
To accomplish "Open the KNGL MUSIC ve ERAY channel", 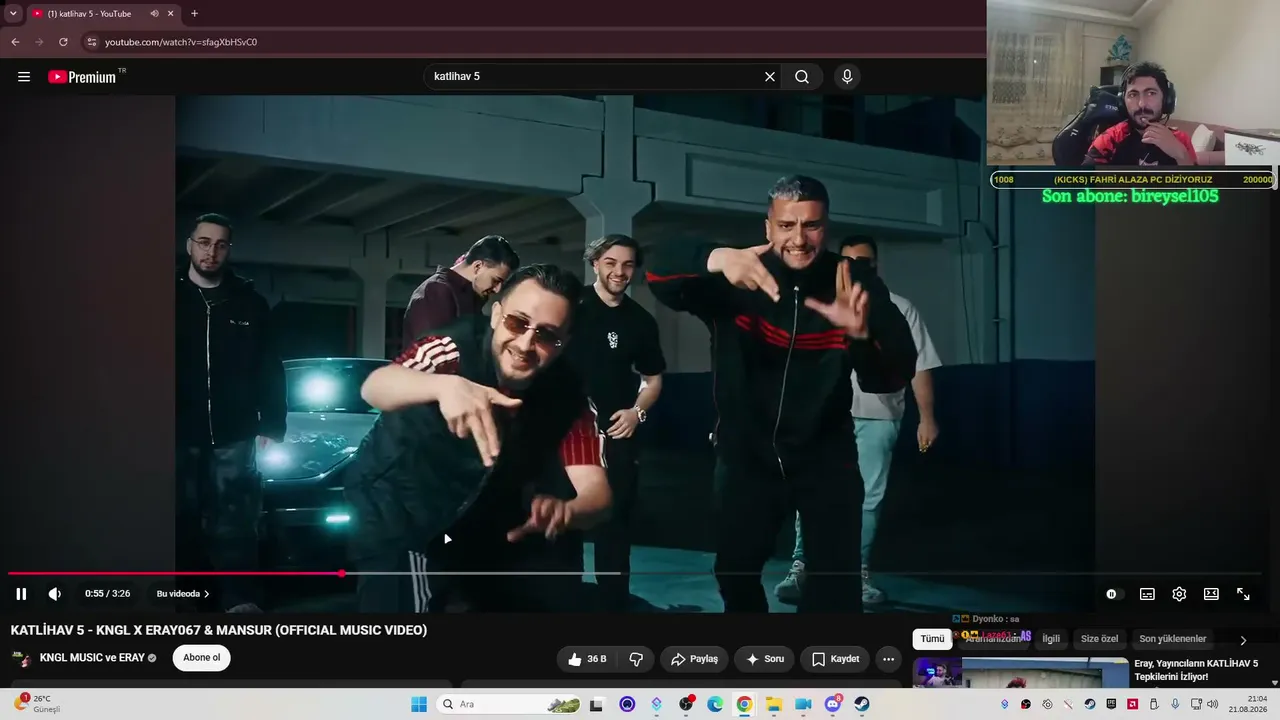I will pos(92,658).
